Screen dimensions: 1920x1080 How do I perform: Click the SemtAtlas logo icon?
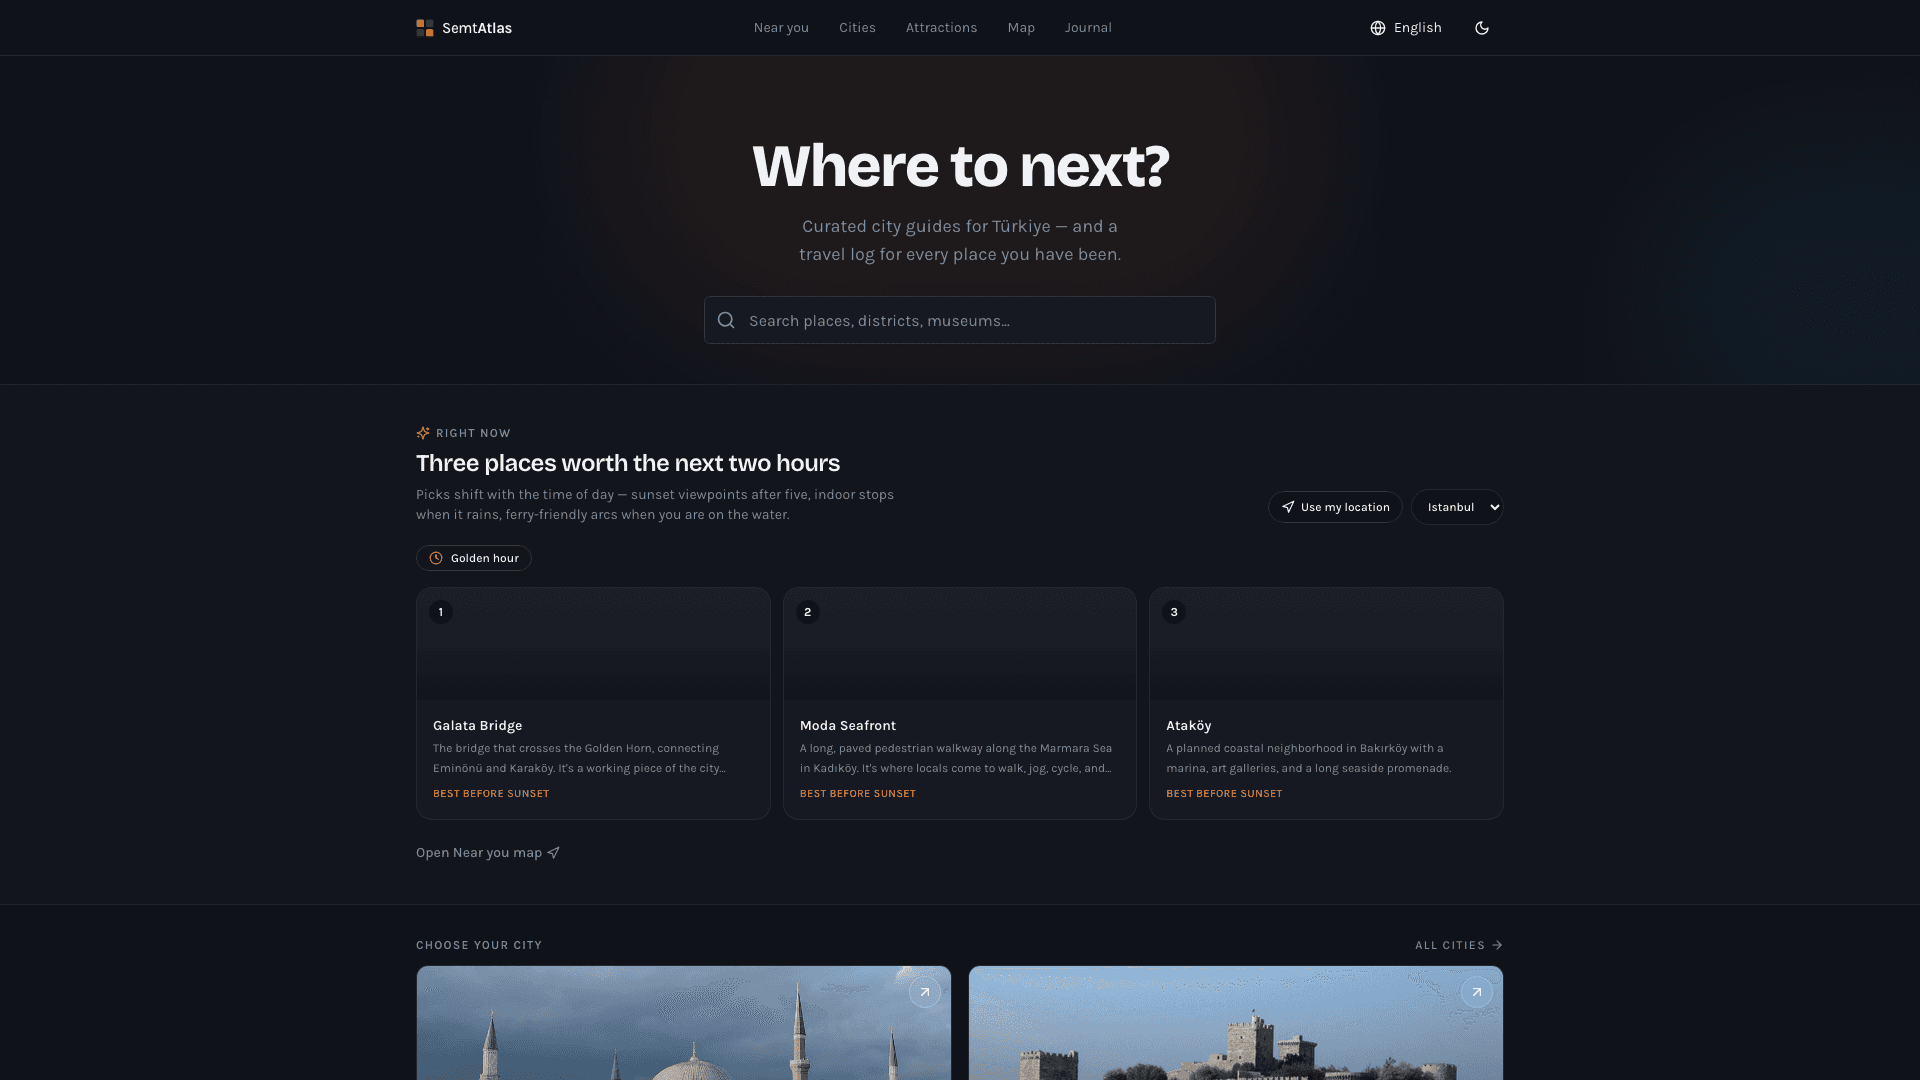point(425,28)
